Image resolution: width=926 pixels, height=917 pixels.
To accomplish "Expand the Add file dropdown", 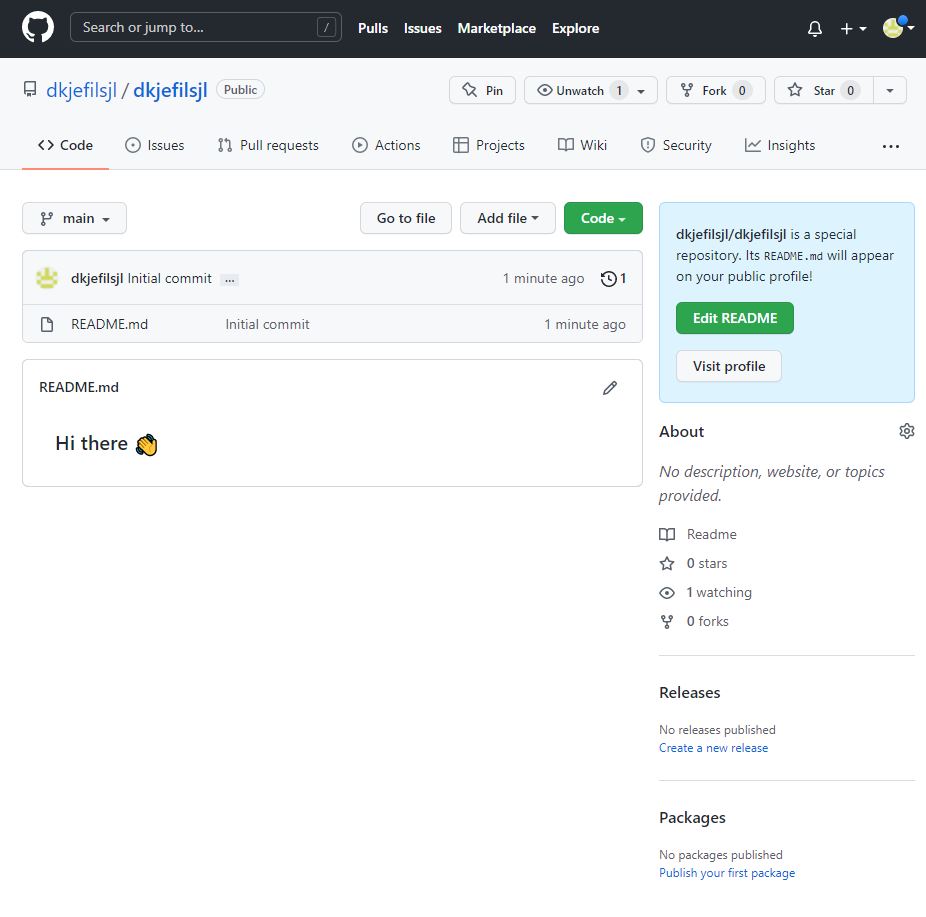I will (508, 218).
